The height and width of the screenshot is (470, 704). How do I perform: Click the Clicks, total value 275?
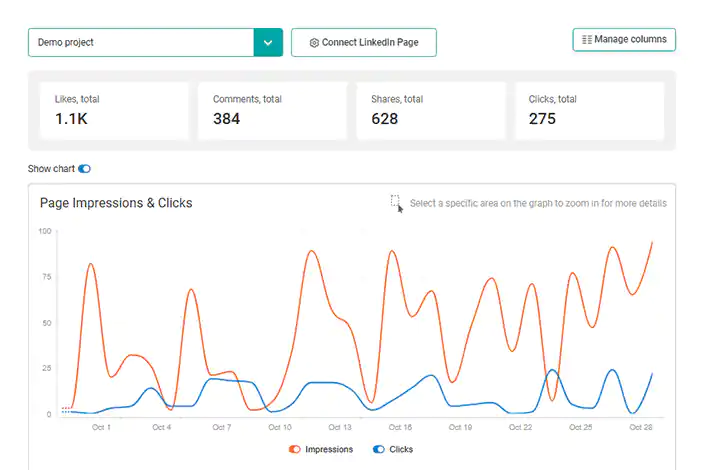pyautogui.click(x=542, y=119)
